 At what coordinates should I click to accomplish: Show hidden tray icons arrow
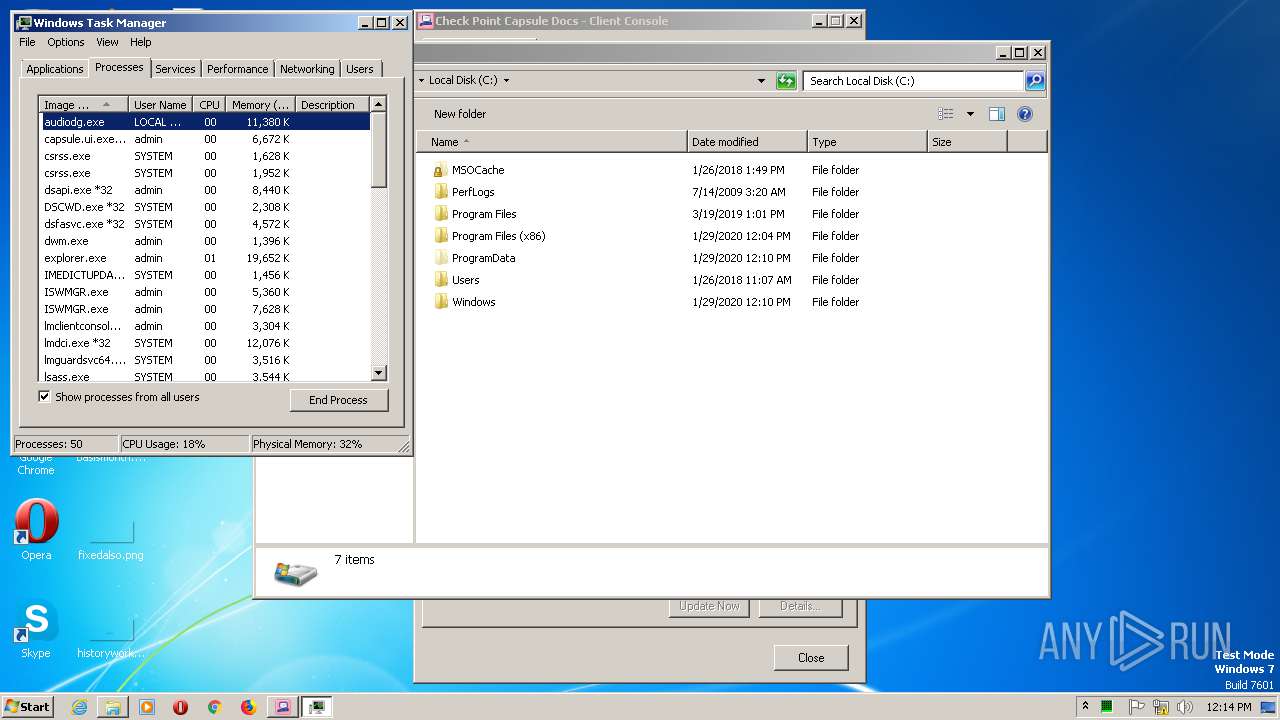tap(1085, 706)
